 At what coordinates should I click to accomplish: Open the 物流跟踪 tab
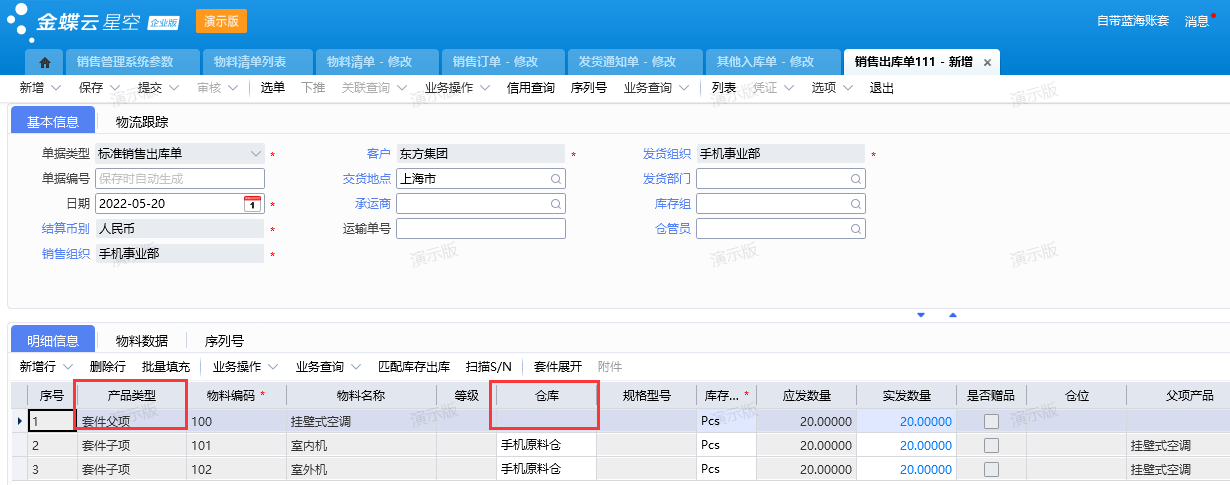(x=142, y=122)
